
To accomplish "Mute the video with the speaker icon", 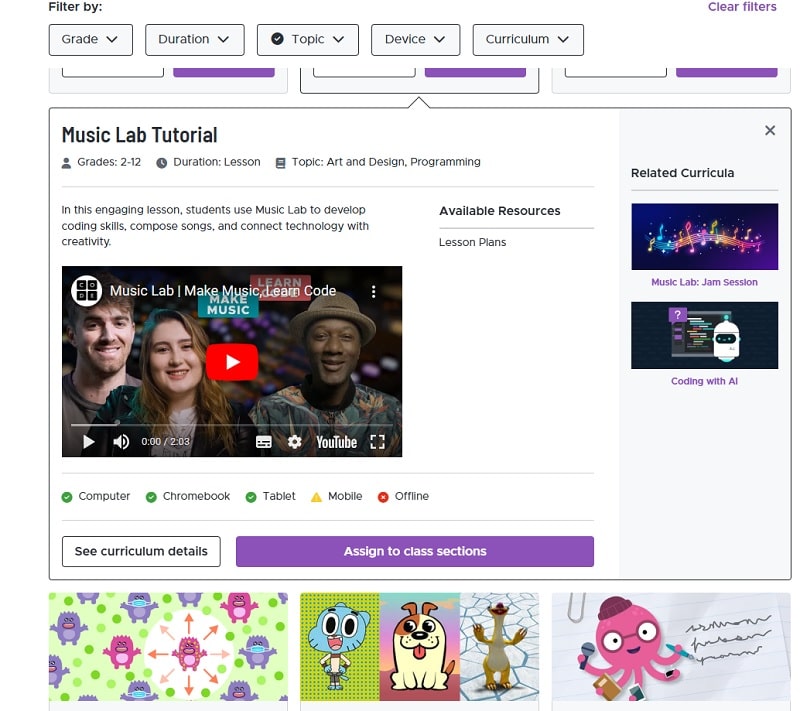I will point(121,442).
